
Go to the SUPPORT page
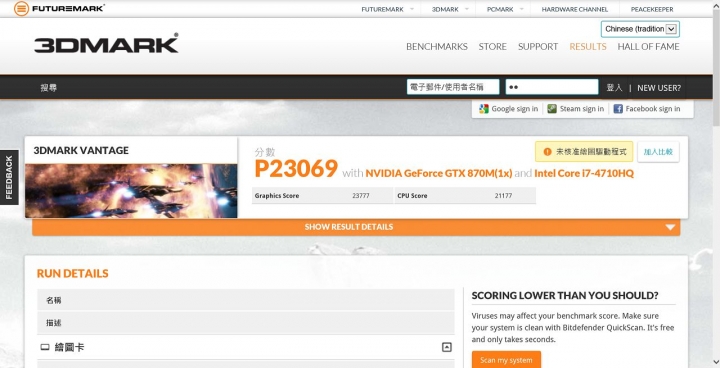(538, 46)
